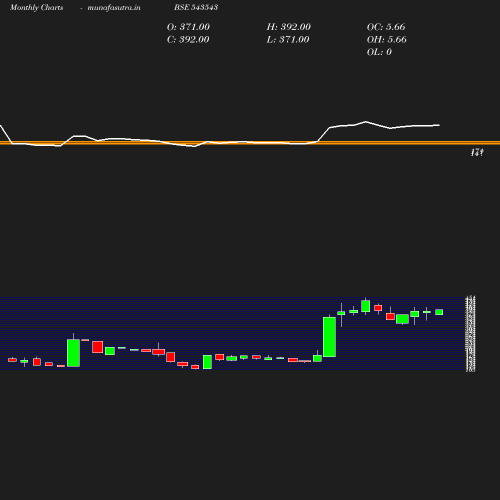Click the peak of the white indicator line

tap(366, 122)
